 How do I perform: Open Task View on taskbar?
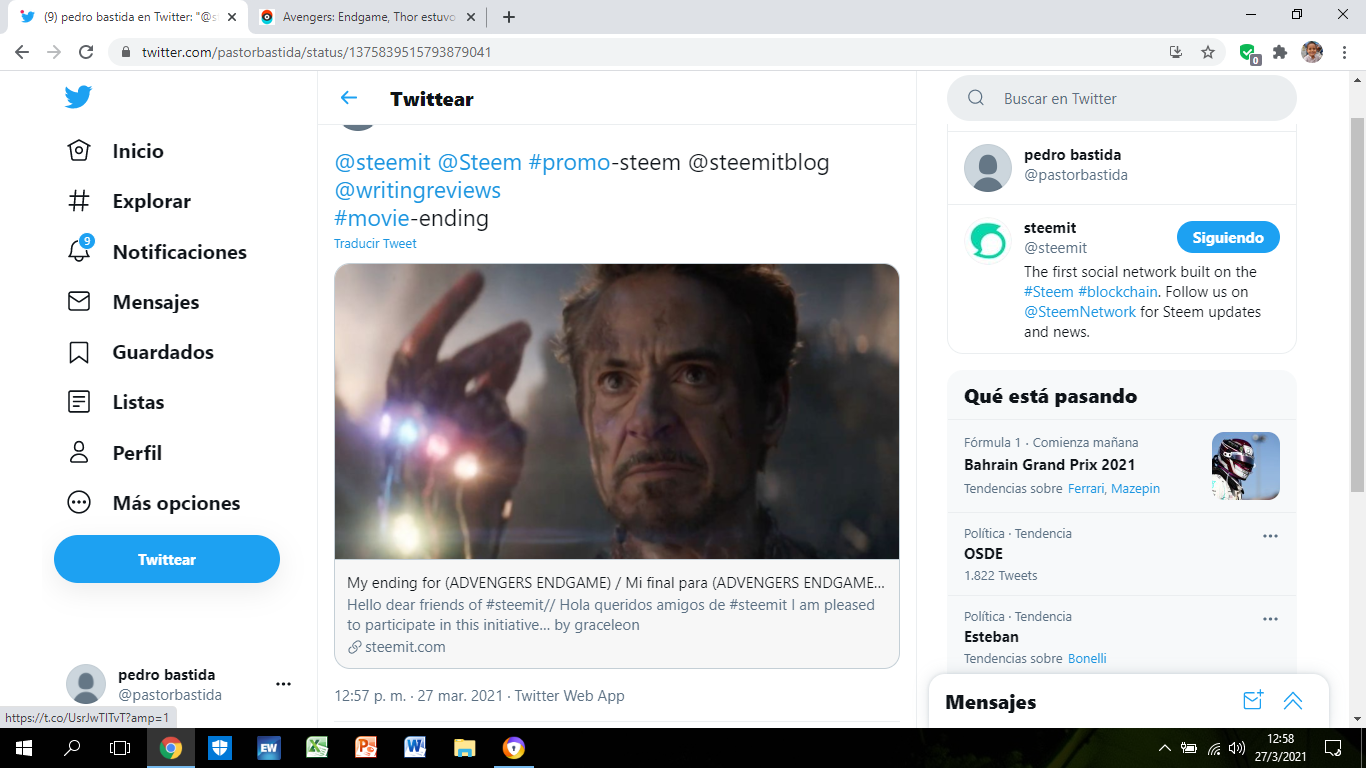[120, 747]
